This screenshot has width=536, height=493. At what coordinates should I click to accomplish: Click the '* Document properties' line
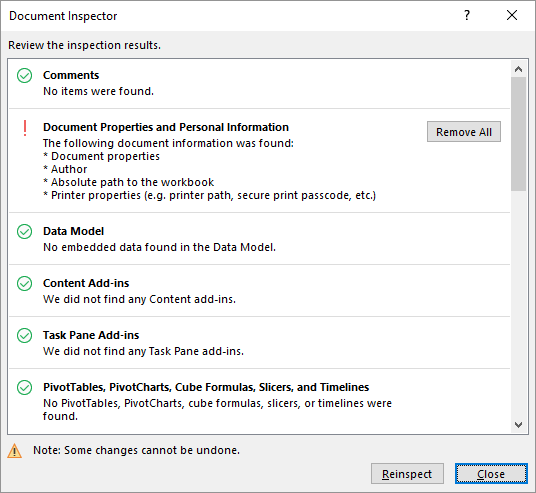(x=102, y=156)
